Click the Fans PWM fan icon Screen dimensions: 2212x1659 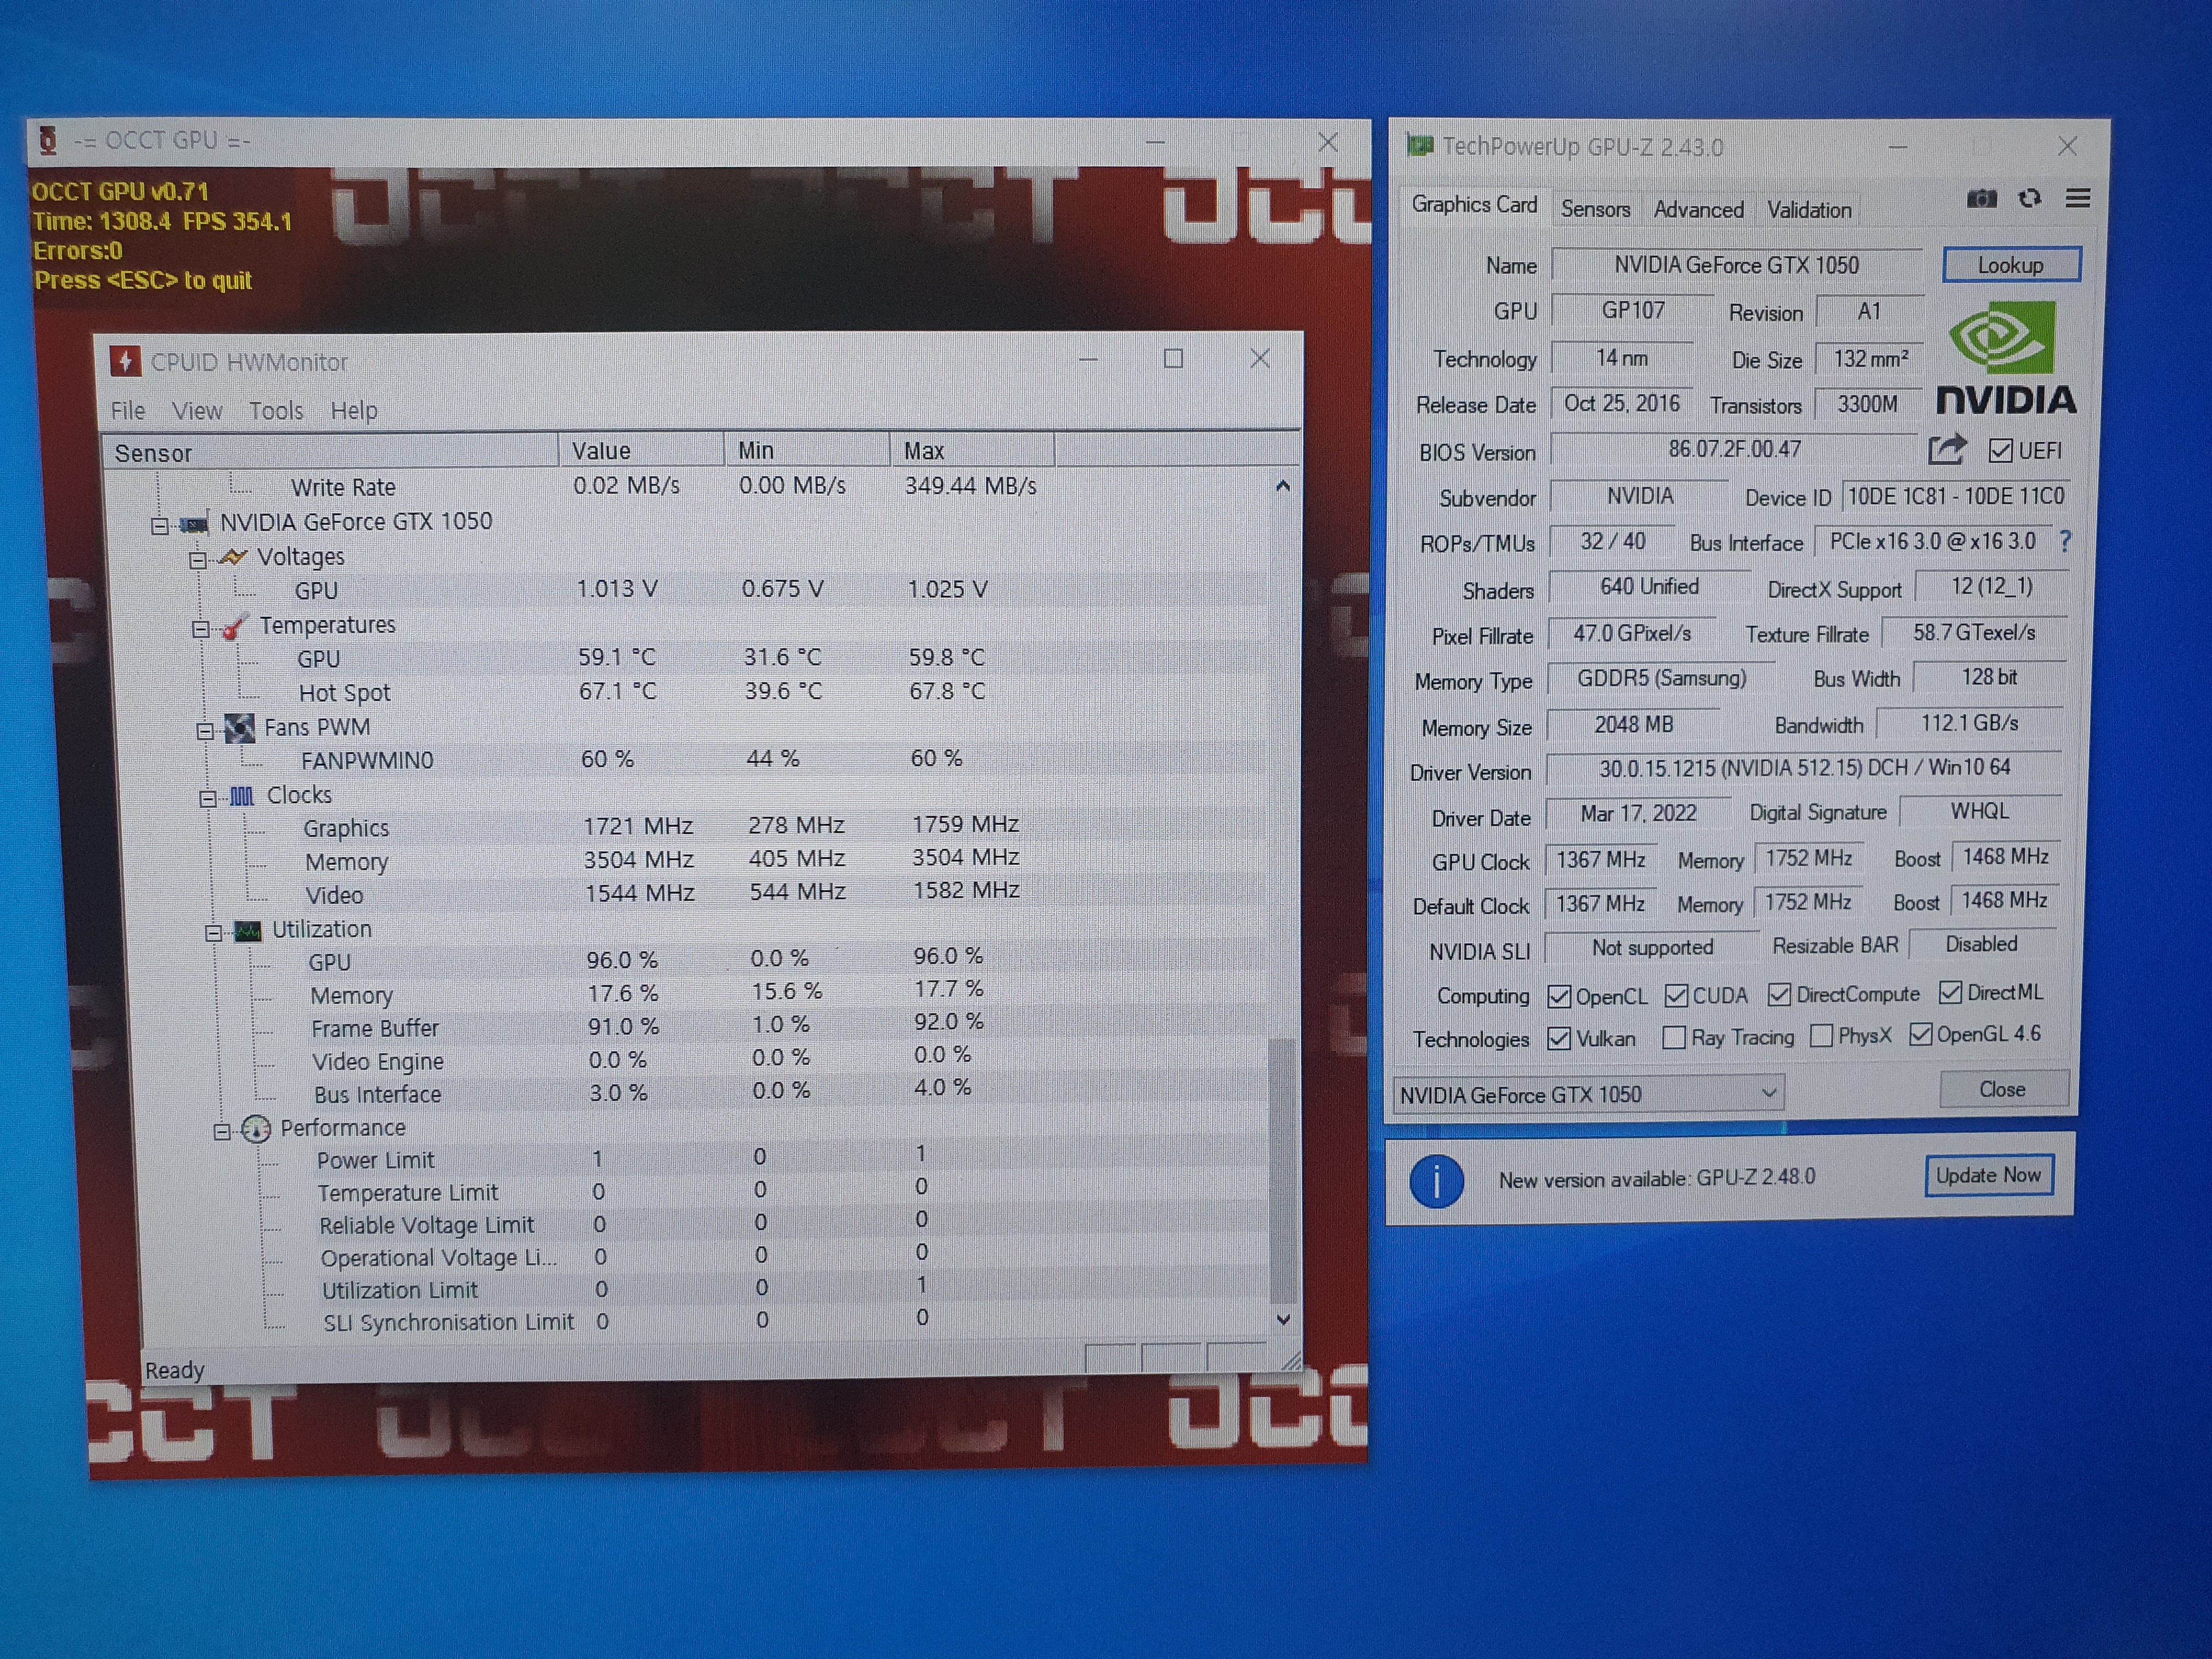[x=240, y=728]
